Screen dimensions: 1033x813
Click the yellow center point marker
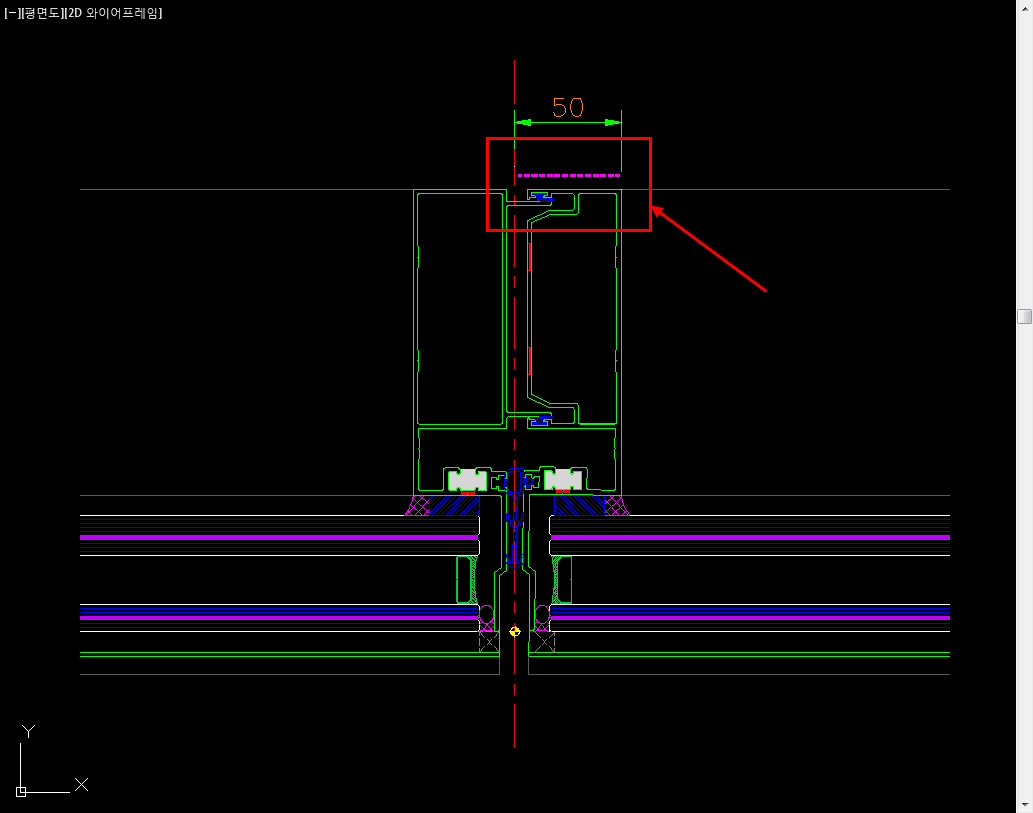514,631
